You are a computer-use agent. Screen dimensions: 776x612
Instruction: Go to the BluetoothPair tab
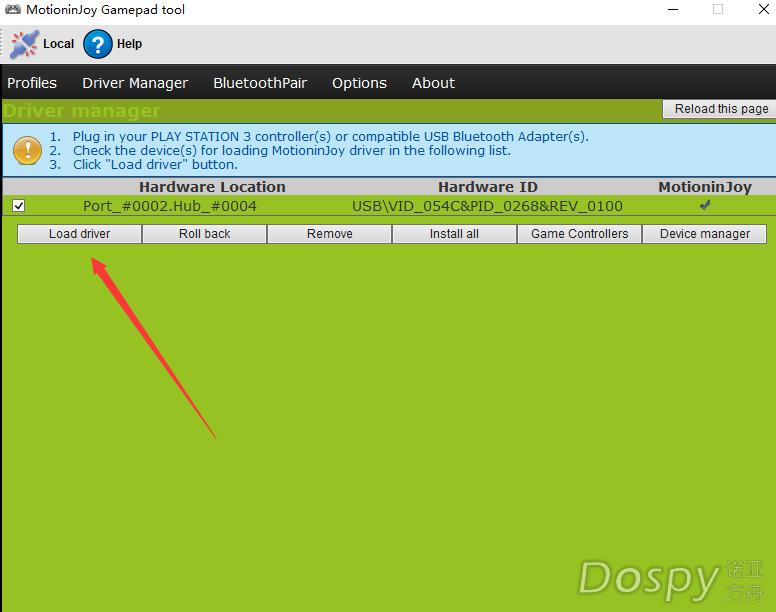pyautogui.click(x=260, y=83)
